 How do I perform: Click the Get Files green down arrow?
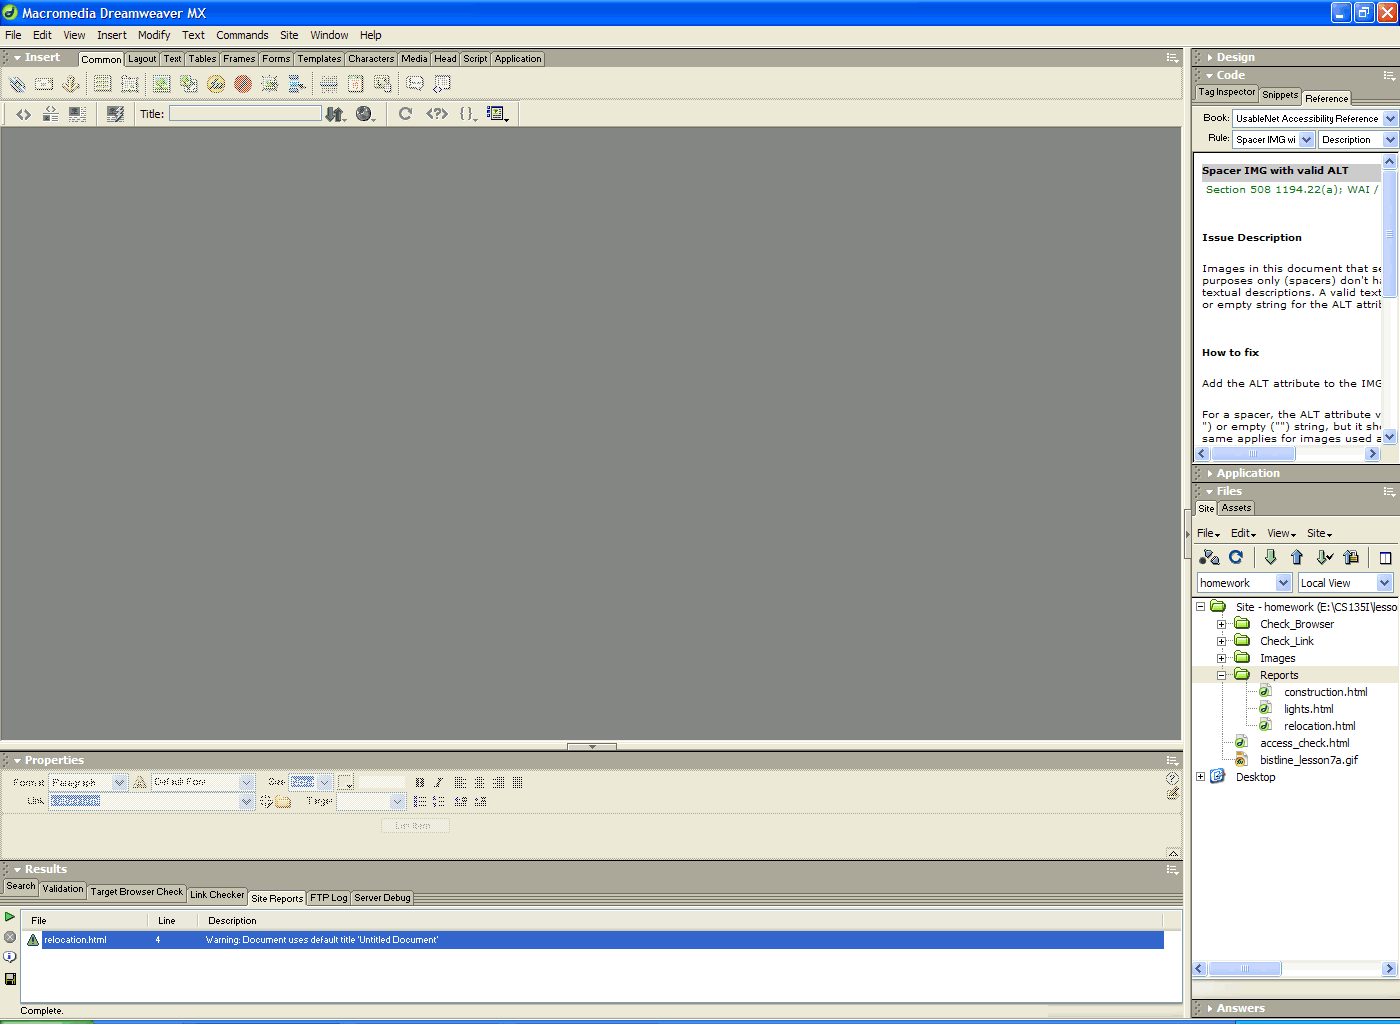(x=1270, y=558)
